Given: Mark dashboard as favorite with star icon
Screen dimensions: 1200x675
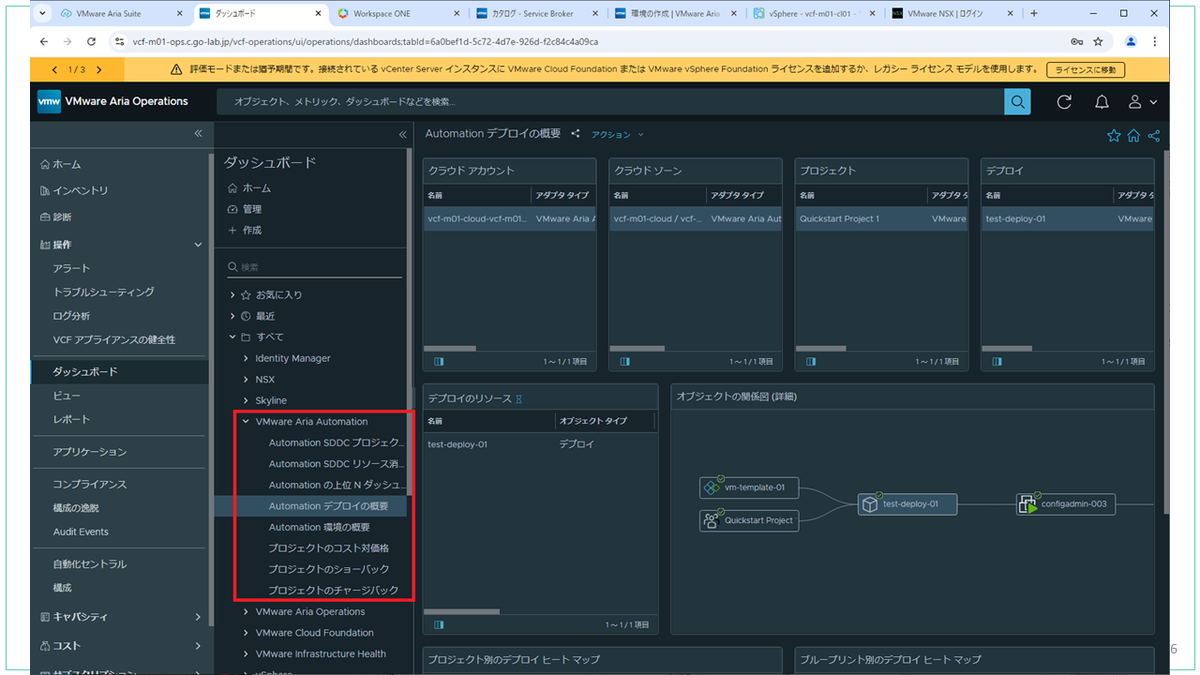Looking at the screenshot, I should pyautogui.click(x=1114, y=136).
